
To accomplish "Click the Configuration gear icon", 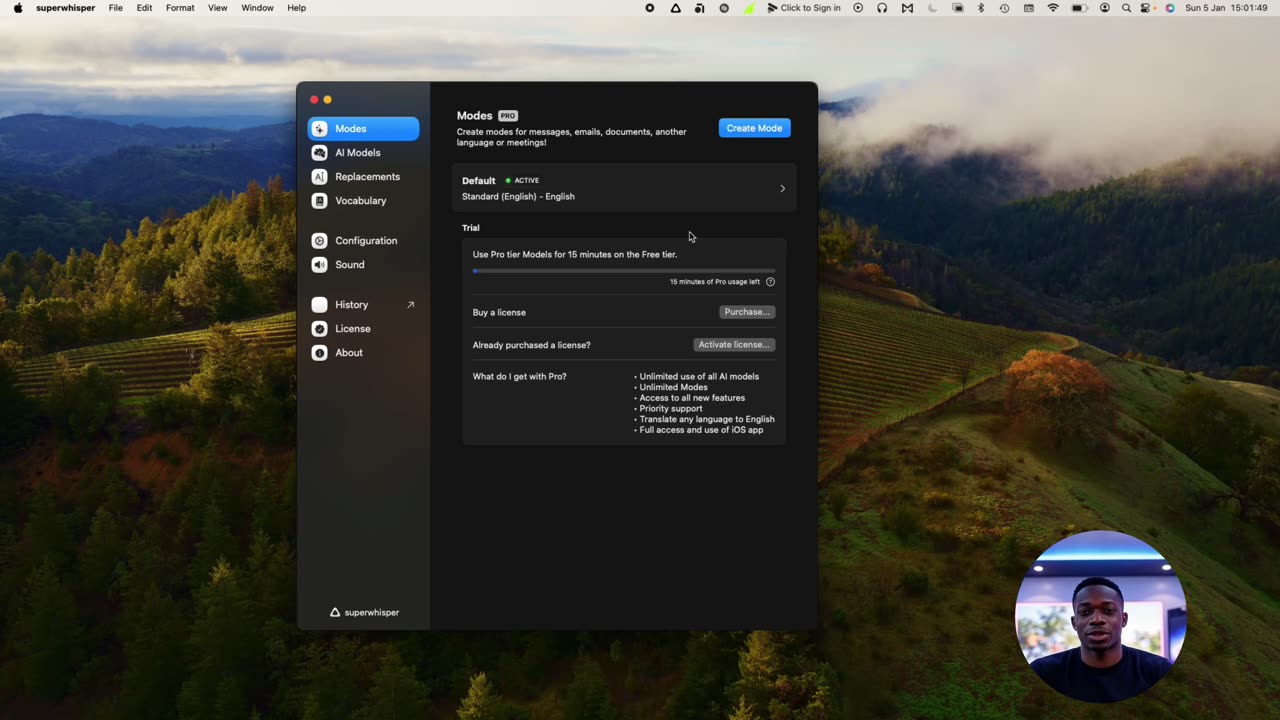I will tap(319, 240).
